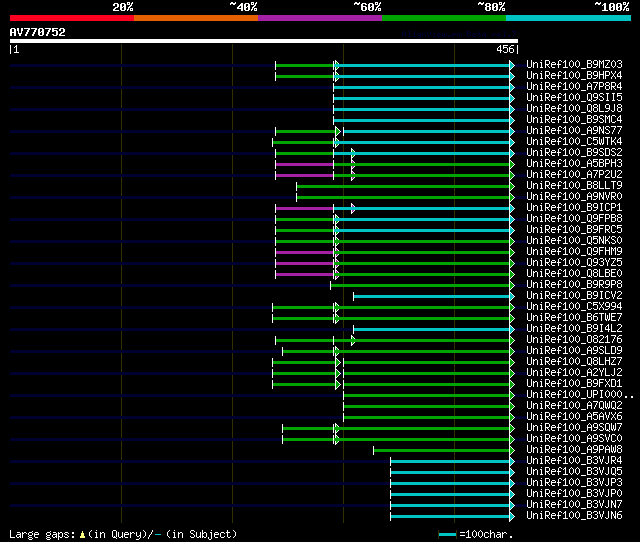Select the UniRef100_B6TWE7 label
This screenshot has height=542, width=640.
[574, 318]
